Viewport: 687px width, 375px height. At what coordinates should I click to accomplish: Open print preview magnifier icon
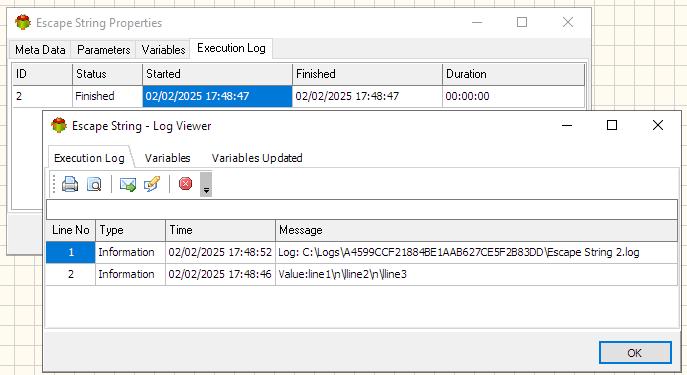94,184
